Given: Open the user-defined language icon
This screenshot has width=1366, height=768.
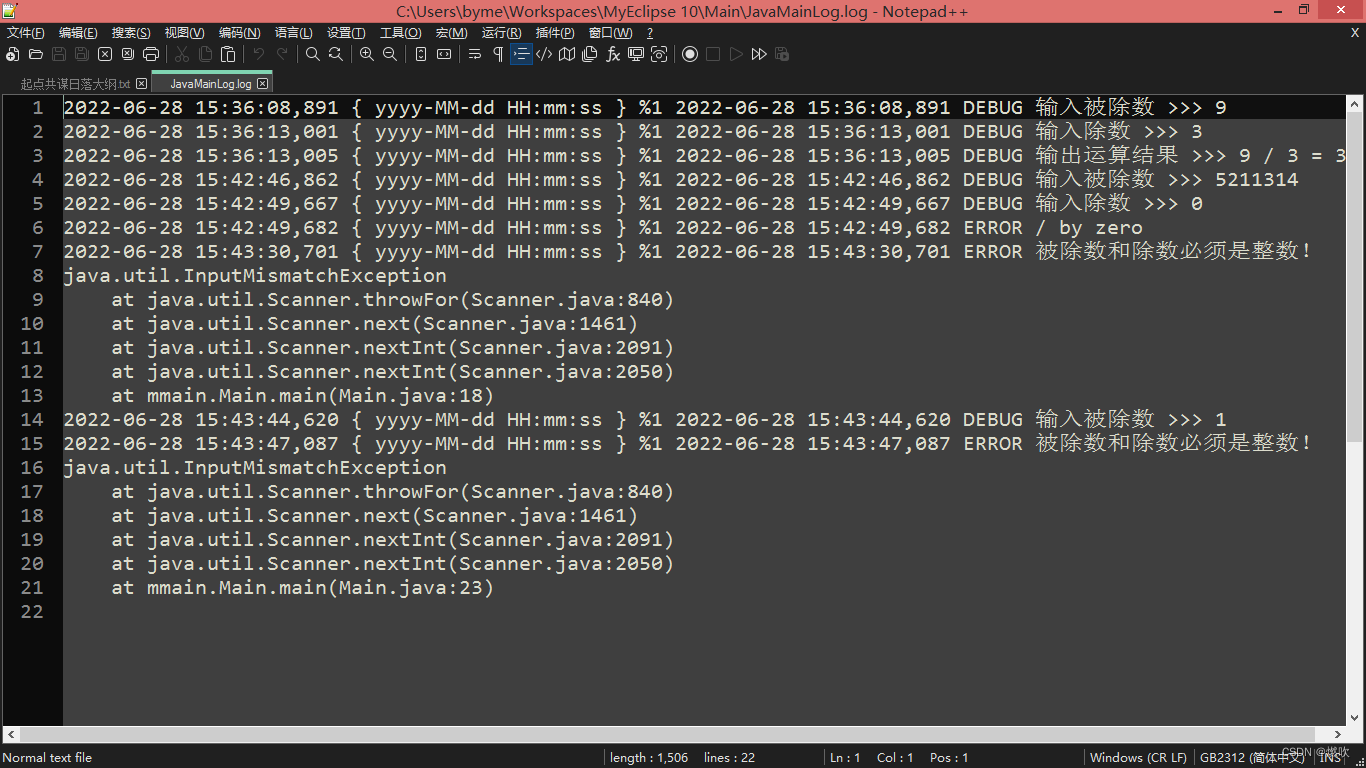Looking at the screenshot, I should (544, 54).
